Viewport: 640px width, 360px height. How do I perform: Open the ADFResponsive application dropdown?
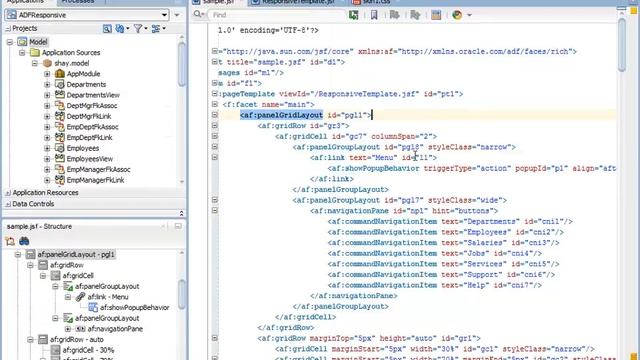[x=164, y=15]
